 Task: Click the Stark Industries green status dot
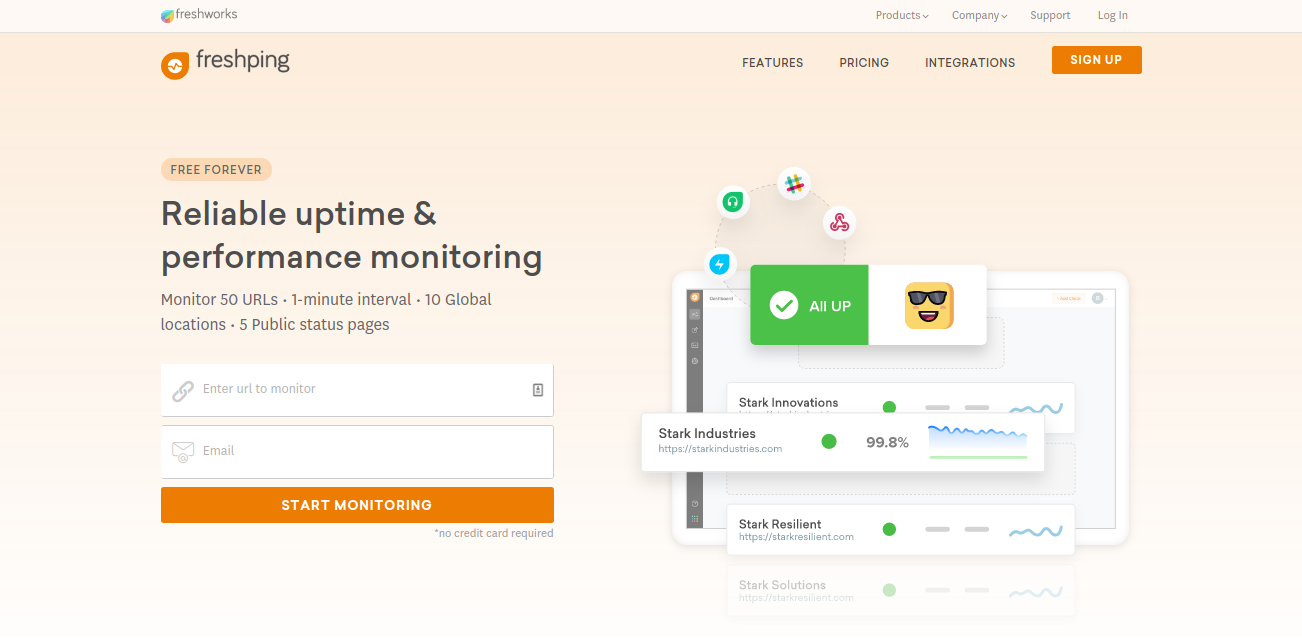pyautogui.click(x=828, y=441)
